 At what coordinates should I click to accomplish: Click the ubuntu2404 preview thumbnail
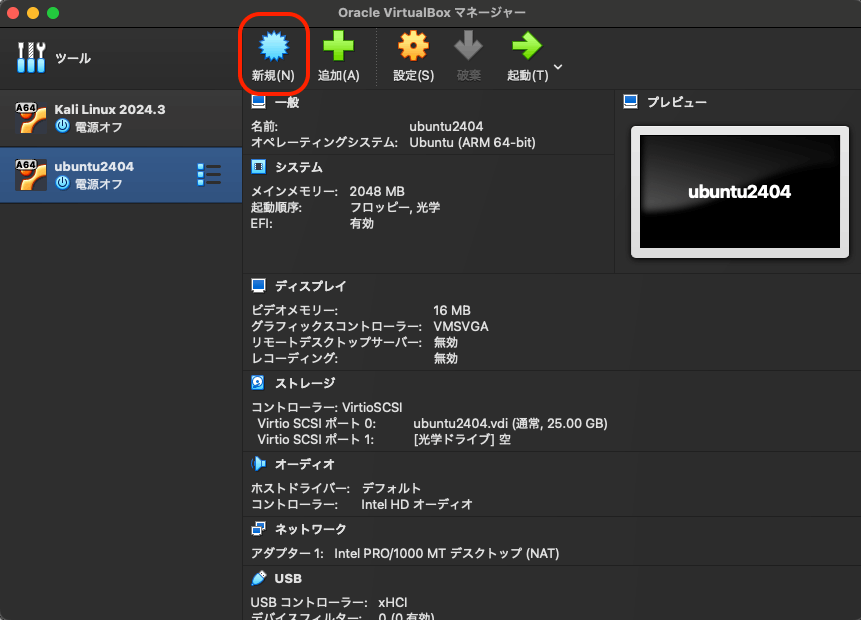click(740, 192)
